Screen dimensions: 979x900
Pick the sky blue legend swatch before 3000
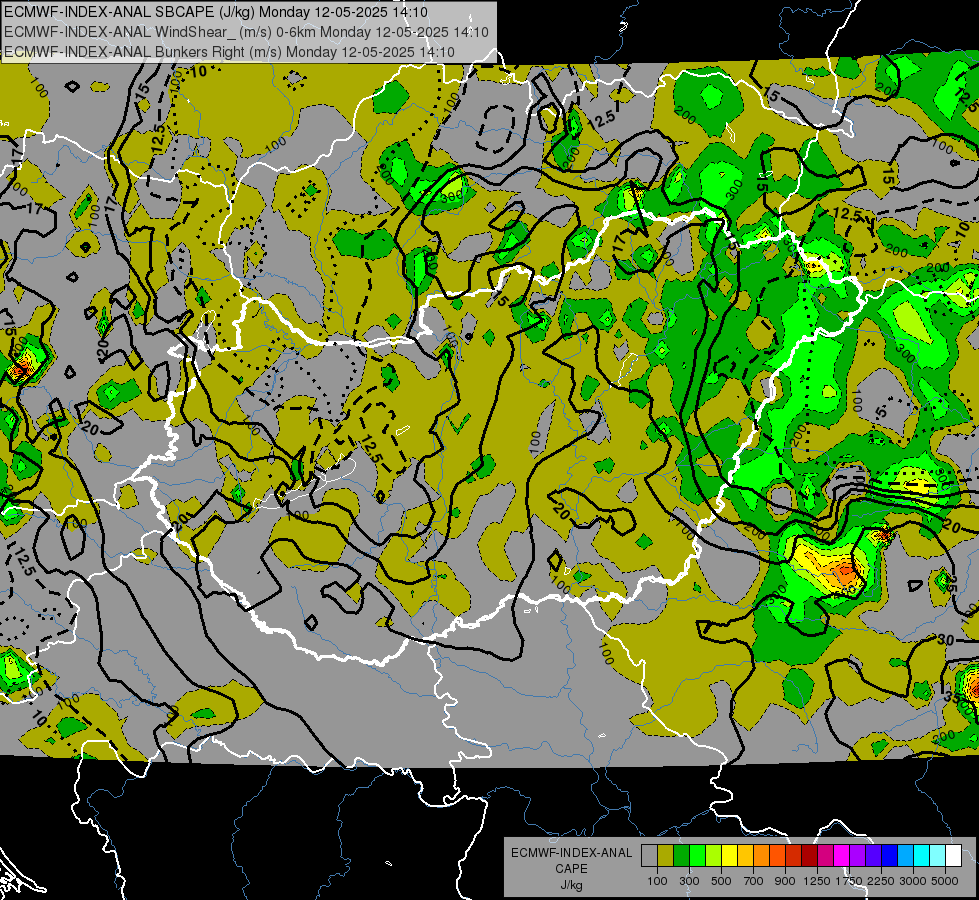(x=905, y=856)
